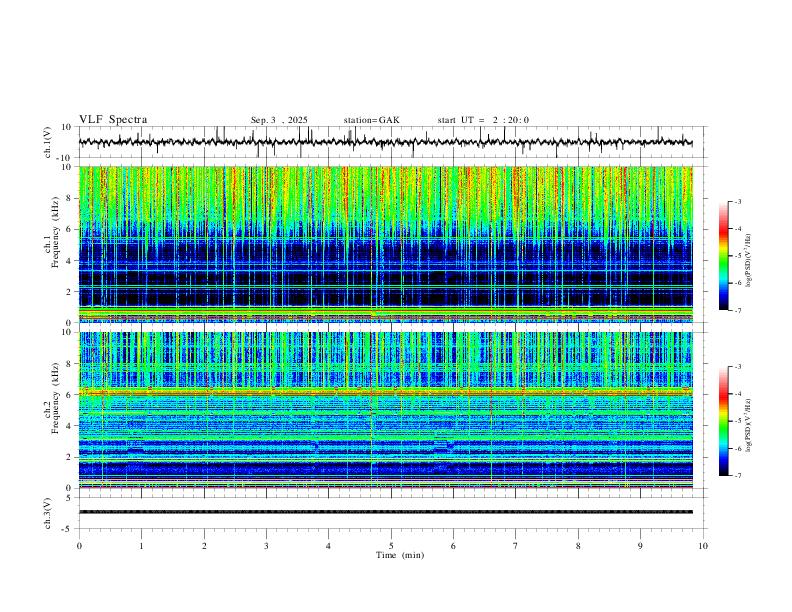Click time axis tick label '0'
792x612 pixels.
click(x=79, y=546)
